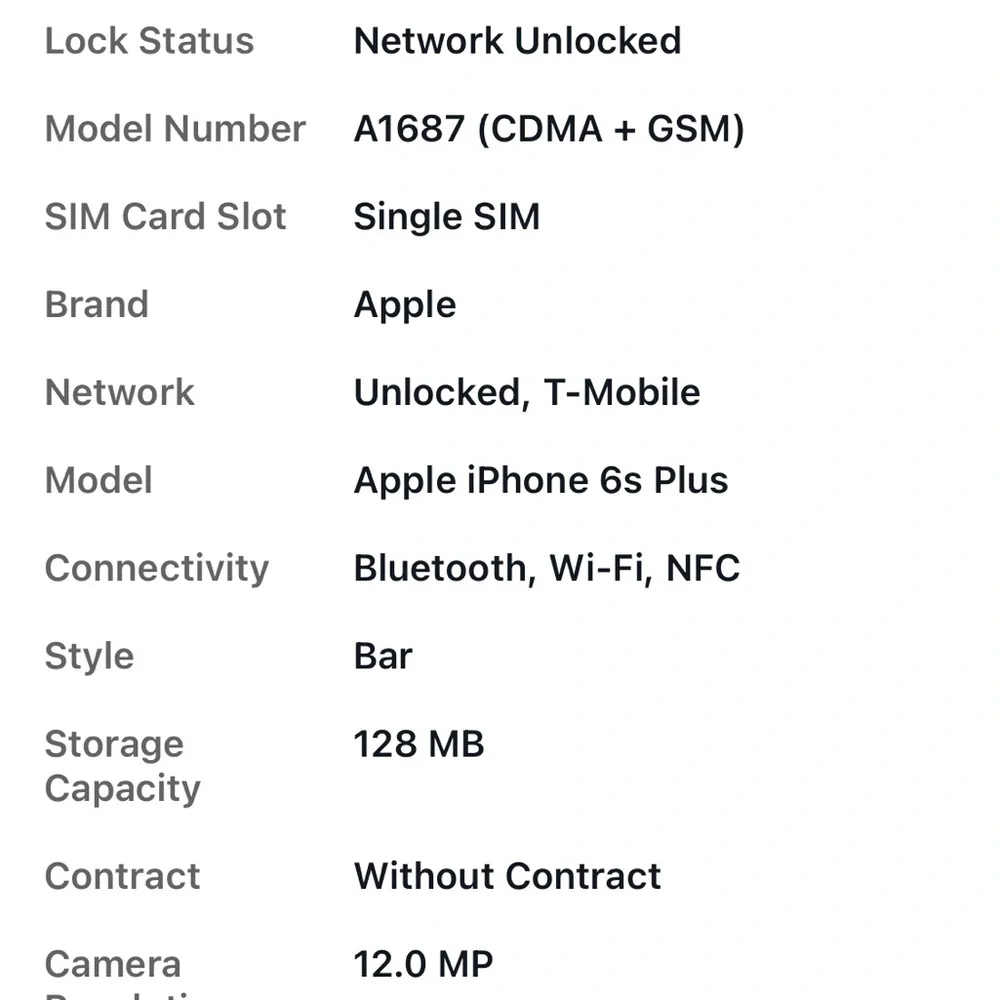Tap the 128 MB storage value
Viewport: 1000px width, 1000px height.
[419, 744]
